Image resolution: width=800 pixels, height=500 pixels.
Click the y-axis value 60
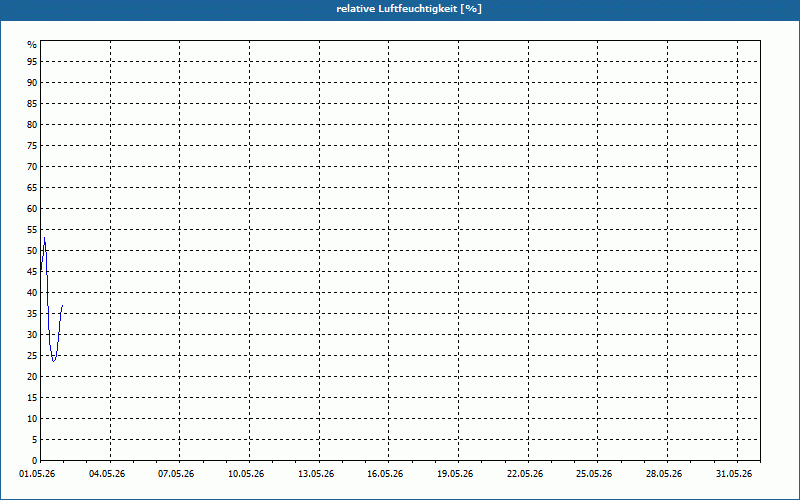coord(32,209)
